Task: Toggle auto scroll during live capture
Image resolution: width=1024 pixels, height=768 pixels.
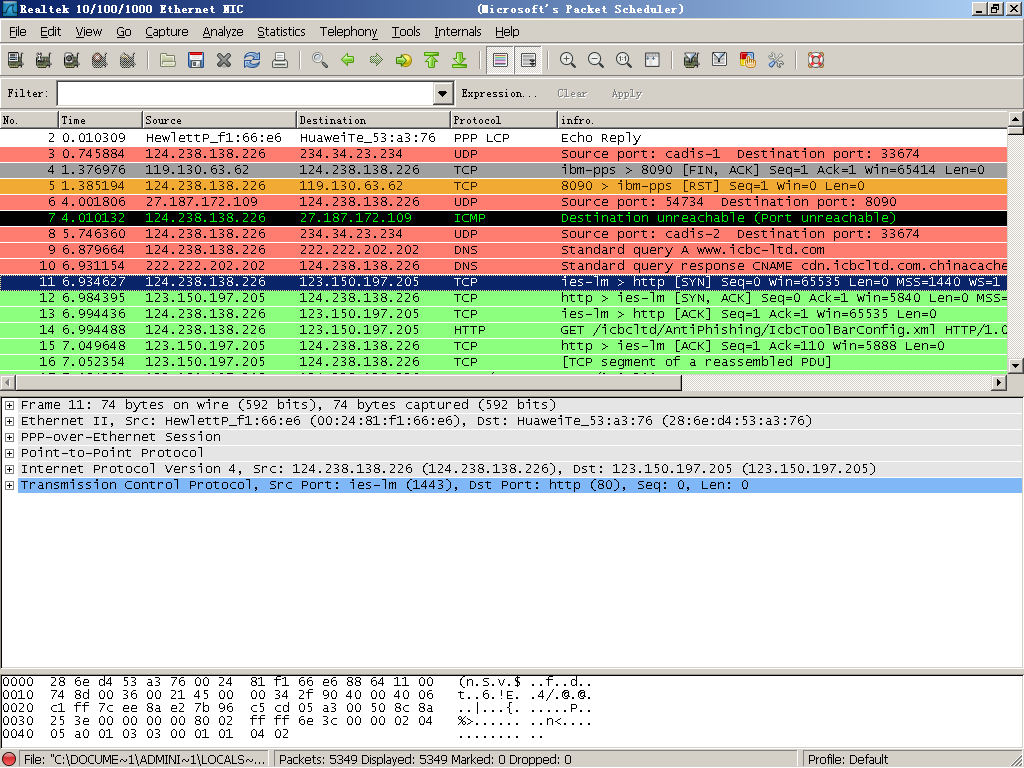Action: 528,60
